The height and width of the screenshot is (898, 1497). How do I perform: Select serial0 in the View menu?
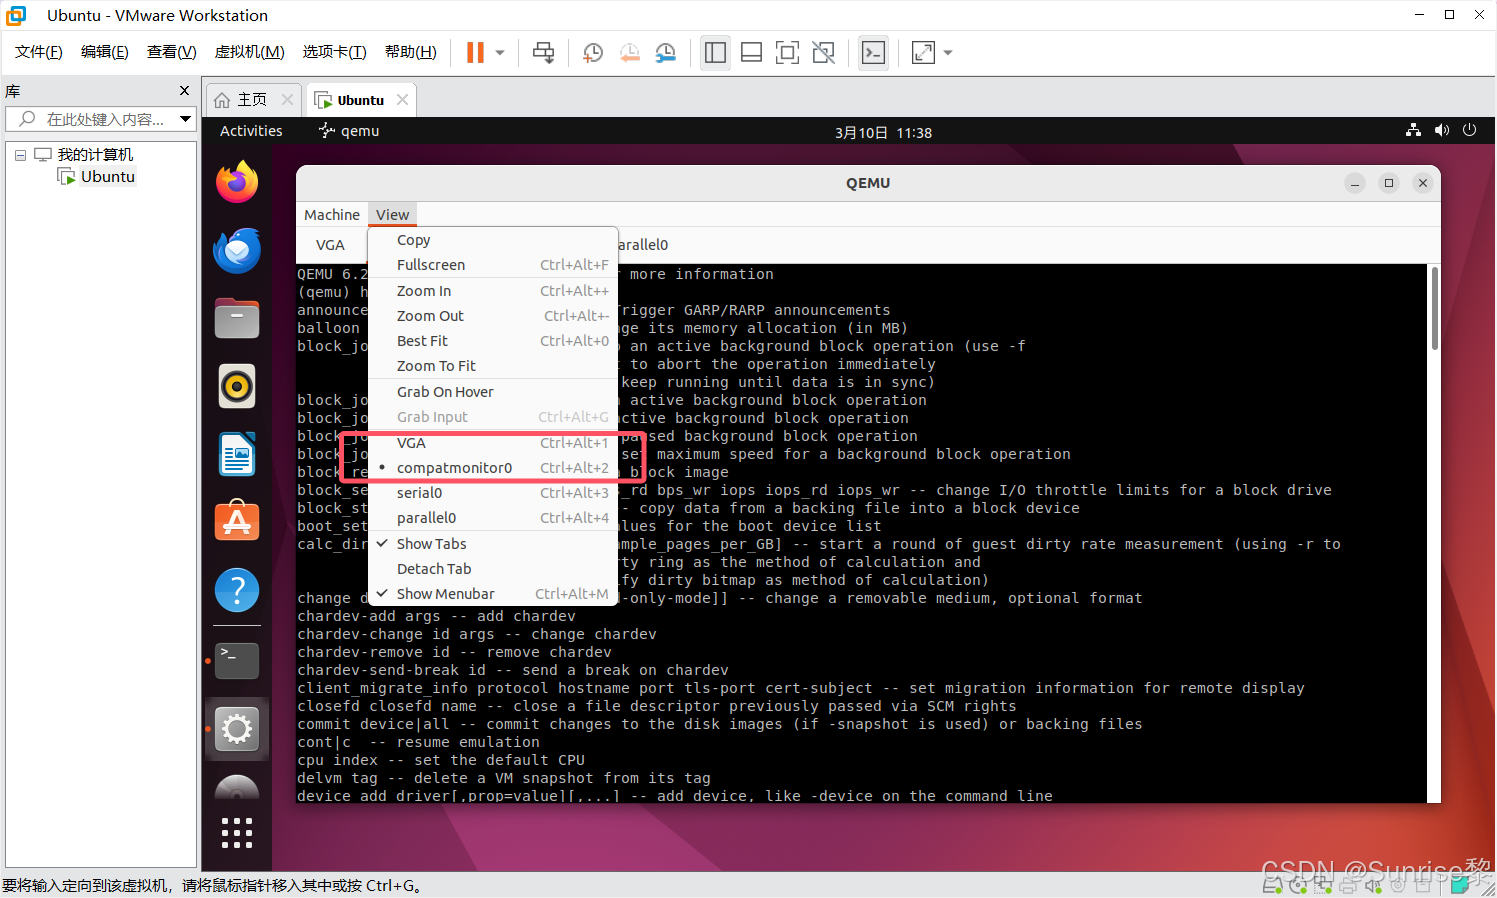tap(494, 493)
